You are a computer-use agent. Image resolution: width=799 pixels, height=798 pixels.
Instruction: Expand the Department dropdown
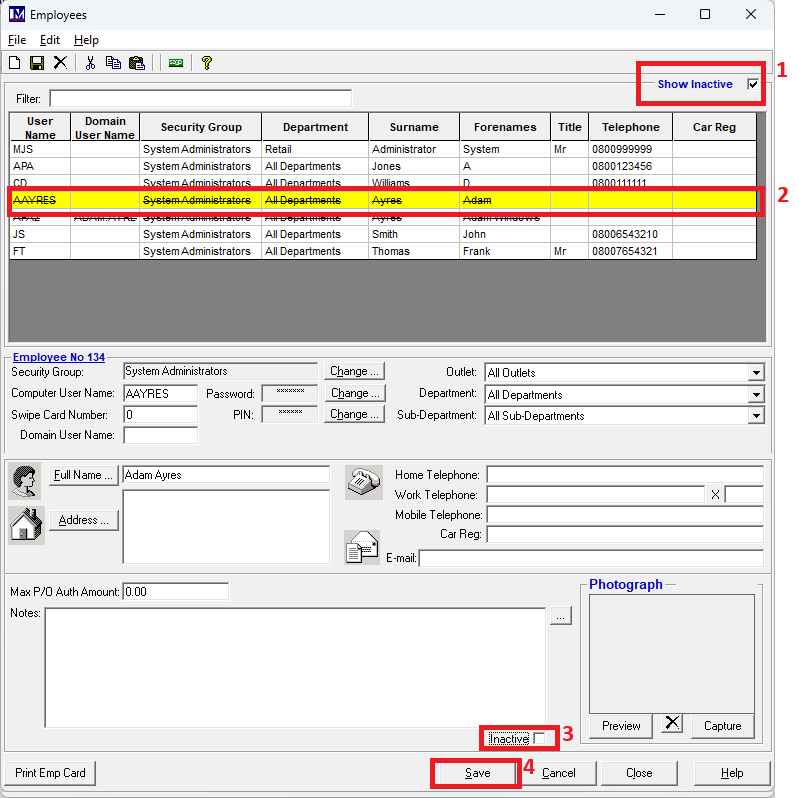click(x=756, y=394)
